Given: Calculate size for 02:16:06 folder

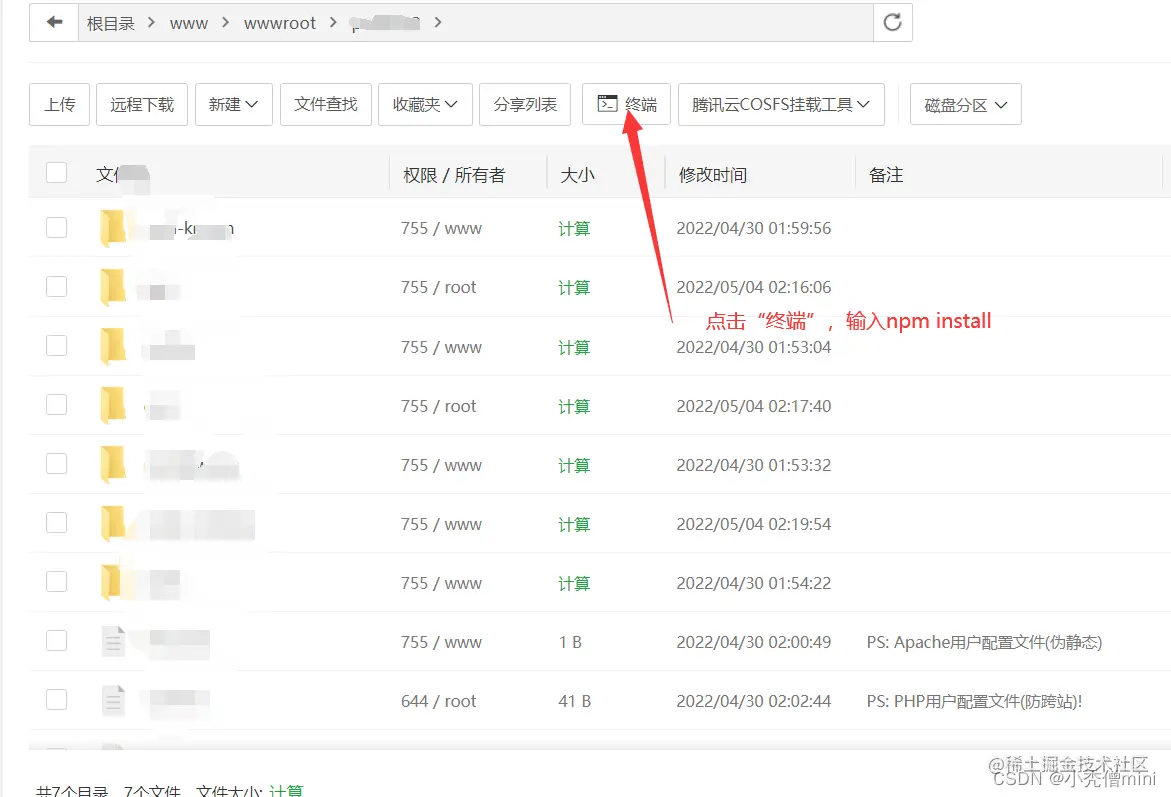Looking at the screenshot, I should tap(574, 288).
